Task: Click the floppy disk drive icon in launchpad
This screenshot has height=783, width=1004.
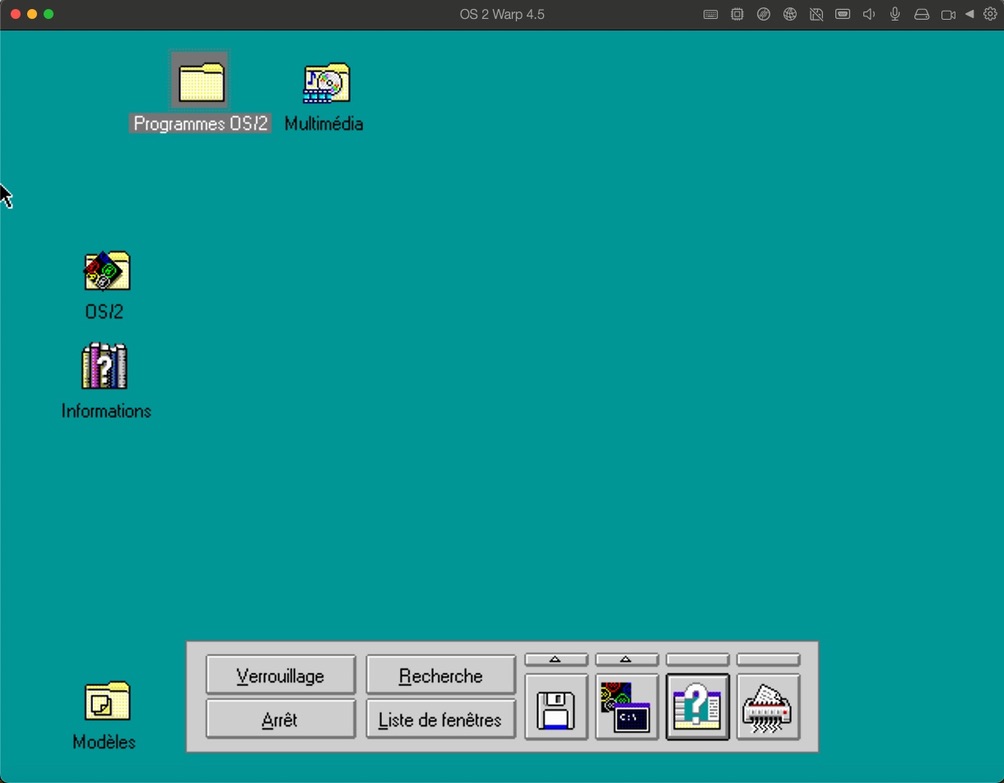Action: tap(556, 708)
